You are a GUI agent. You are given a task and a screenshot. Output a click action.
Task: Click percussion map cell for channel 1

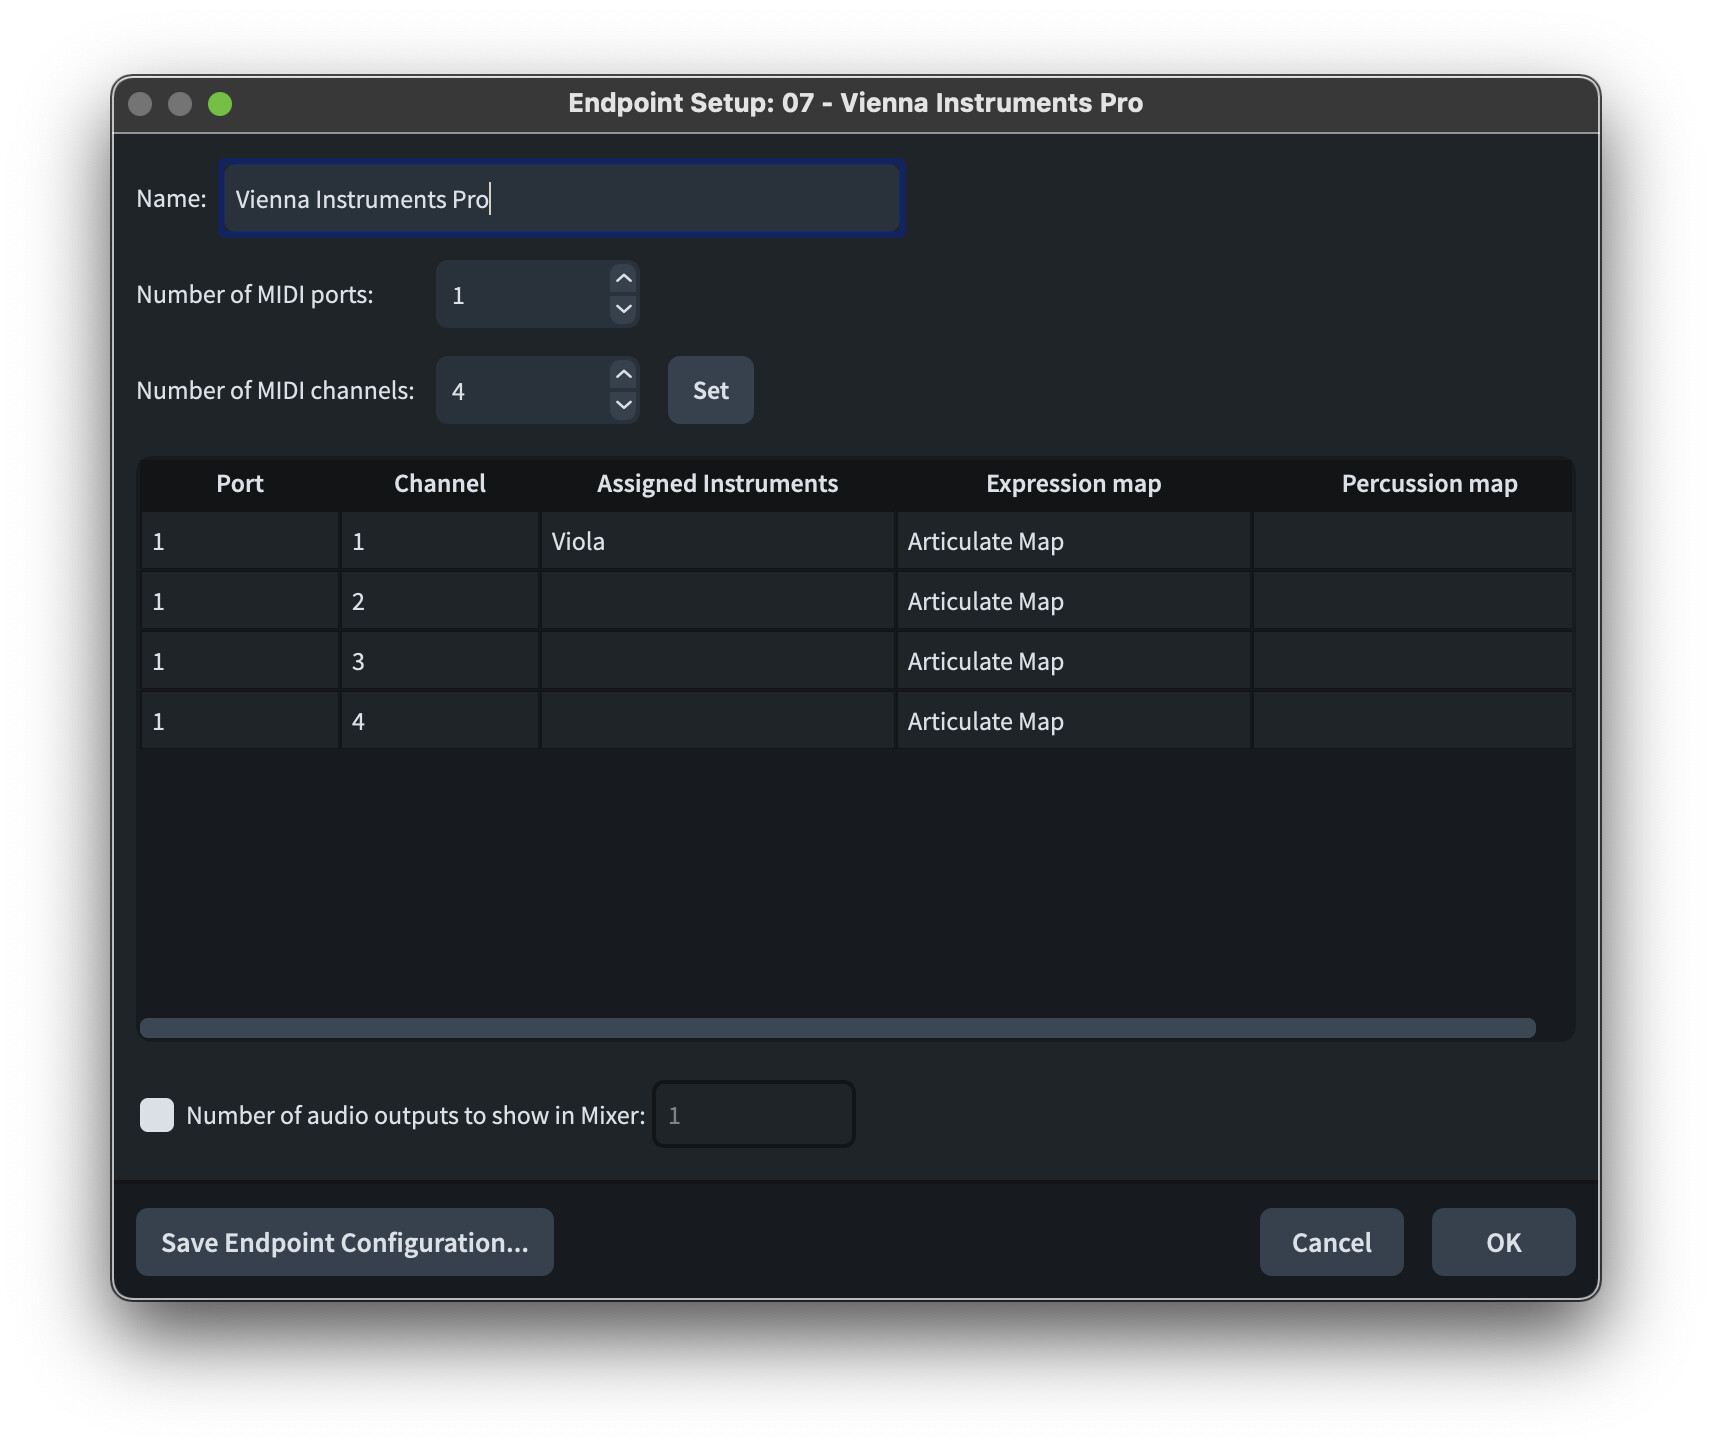[1413, 541]
